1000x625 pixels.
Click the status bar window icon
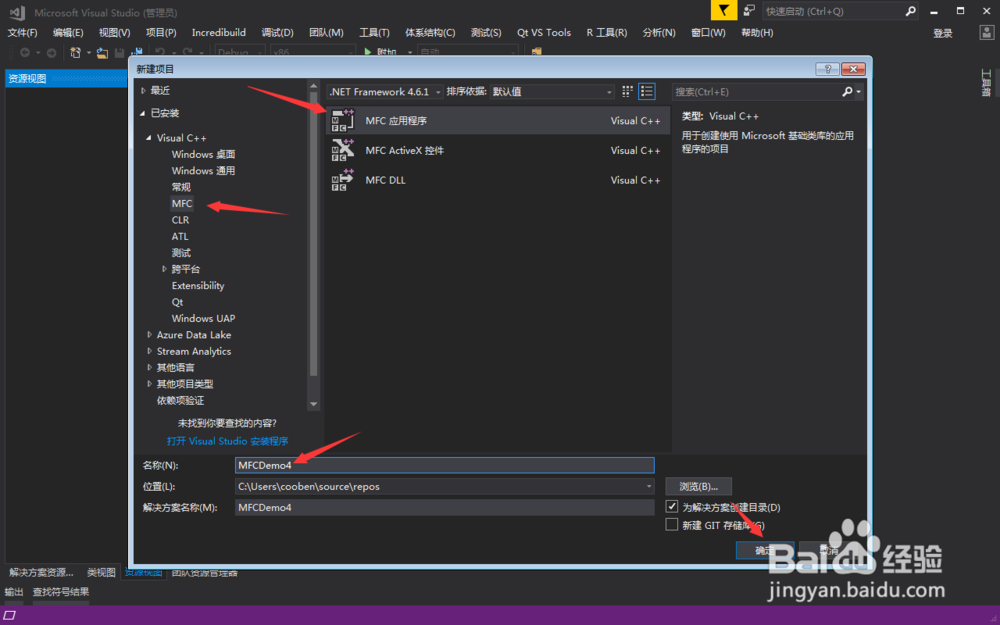[x=10, y=615]
